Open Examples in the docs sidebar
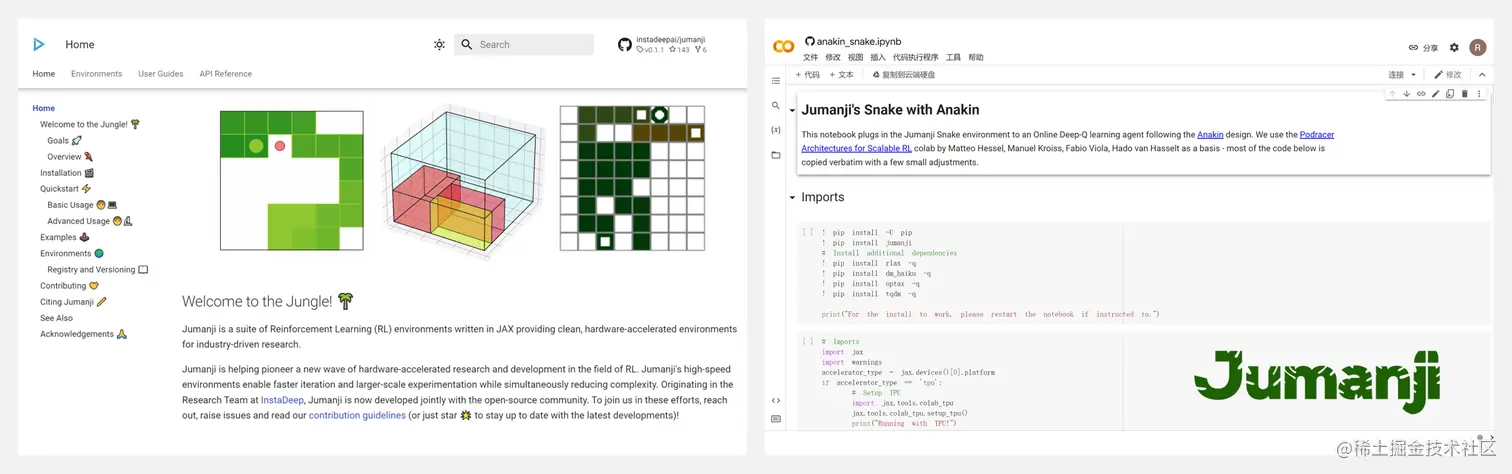Image resolution: width=1512 pixels, height=474 pixels. (64, 238)
